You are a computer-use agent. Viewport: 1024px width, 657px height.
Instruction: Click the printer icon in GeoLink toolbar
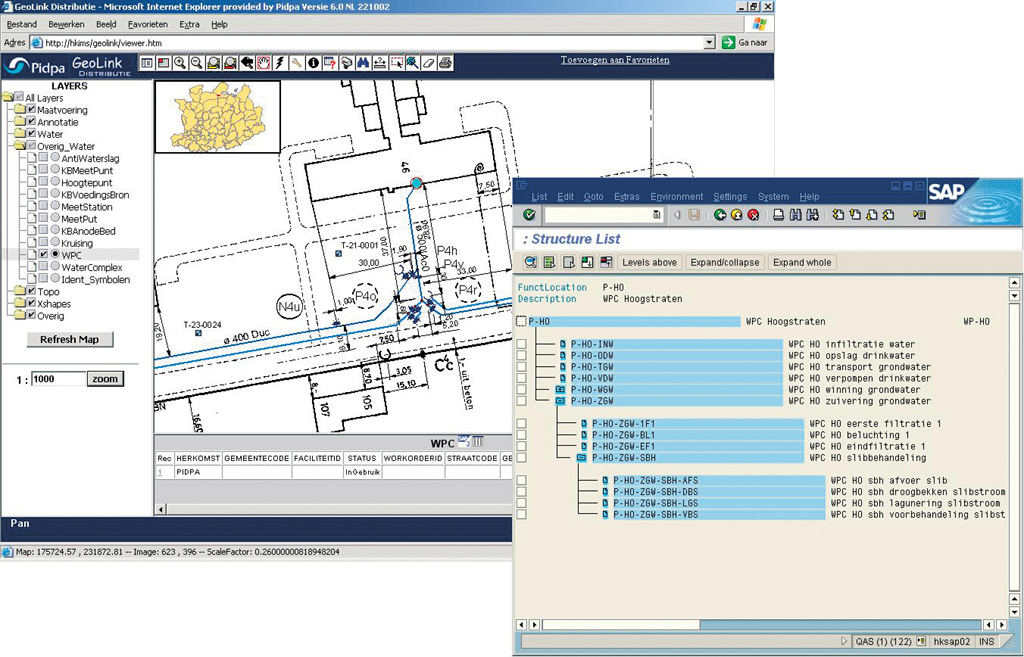pos(445,63)
